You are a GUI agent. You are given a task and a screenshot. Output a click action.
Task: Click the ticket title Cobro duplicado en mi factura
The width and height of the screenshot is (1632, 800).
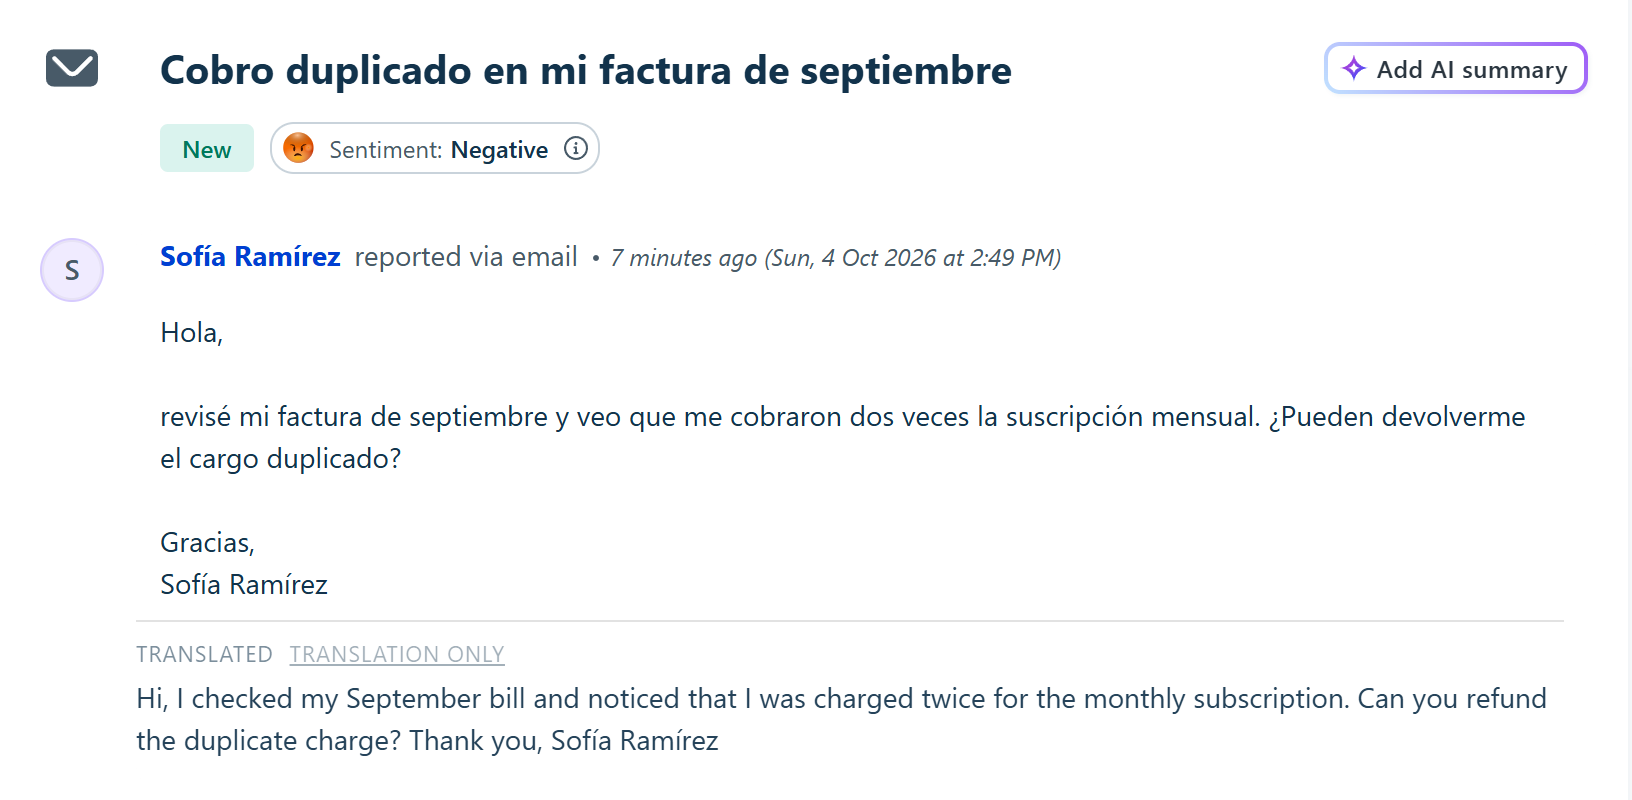(586, 71)
